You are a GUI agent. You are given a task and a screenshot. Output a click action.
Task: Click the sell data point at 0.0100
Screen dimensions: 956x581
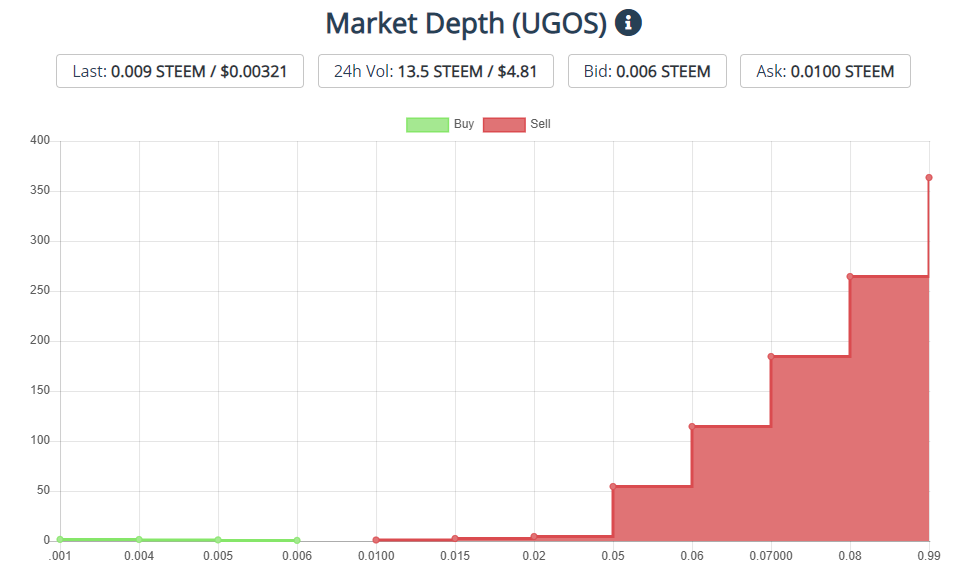(376, 540)
